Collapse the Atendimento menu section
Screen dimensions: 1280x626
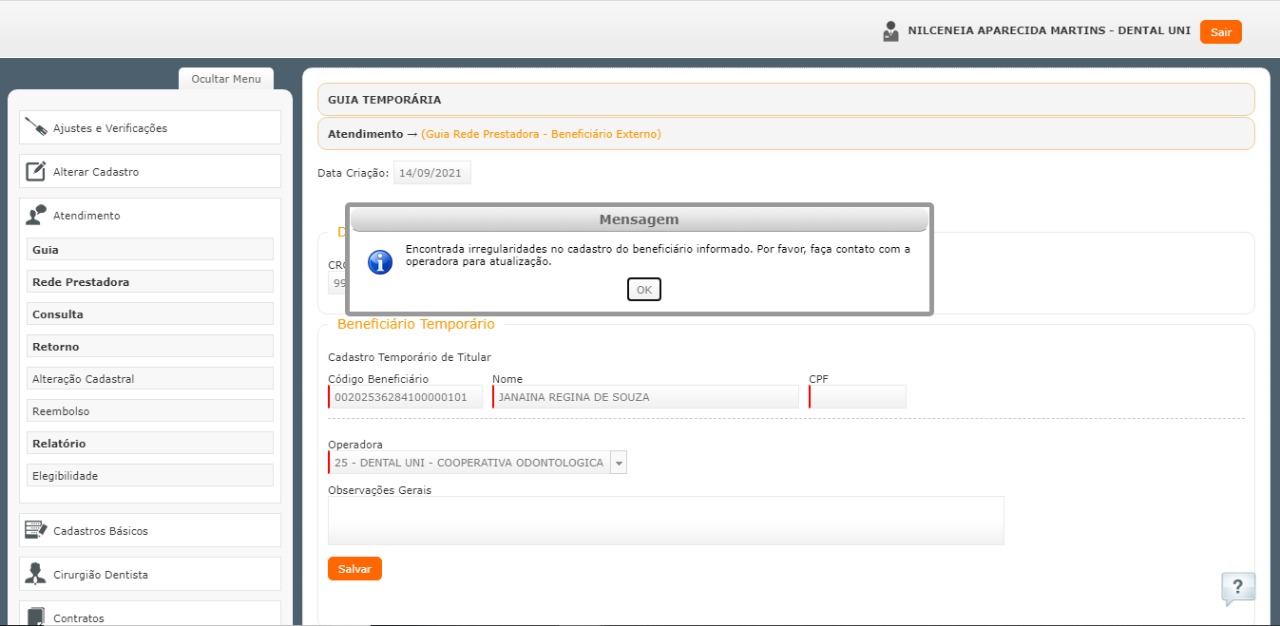click(x=150, y=215)
